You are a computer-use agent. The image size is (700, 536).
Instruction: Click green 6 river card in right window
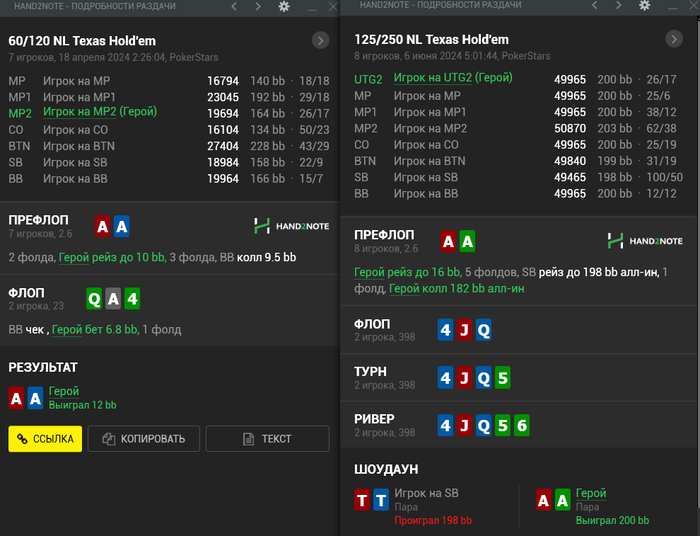coord(521,426)
